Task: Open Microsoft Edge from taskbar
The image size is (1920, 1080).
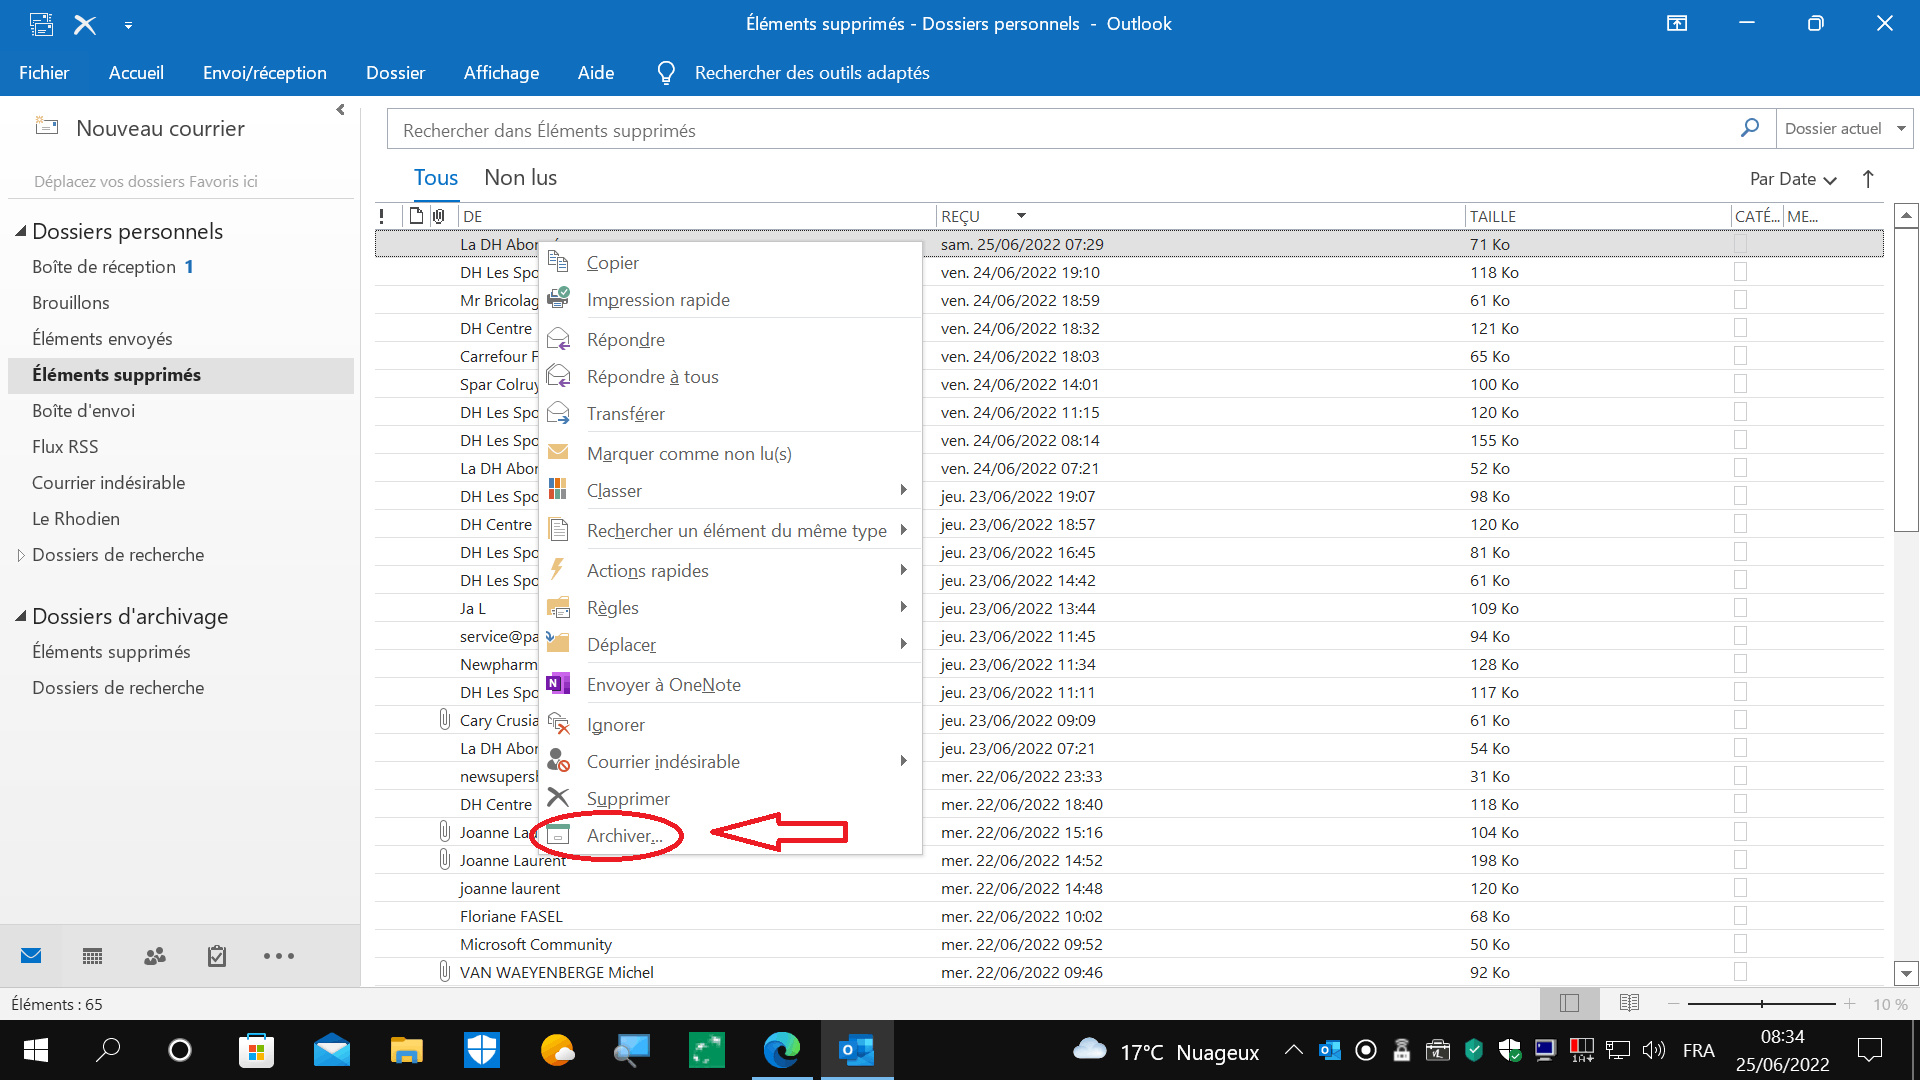Action: [781, 1050]
